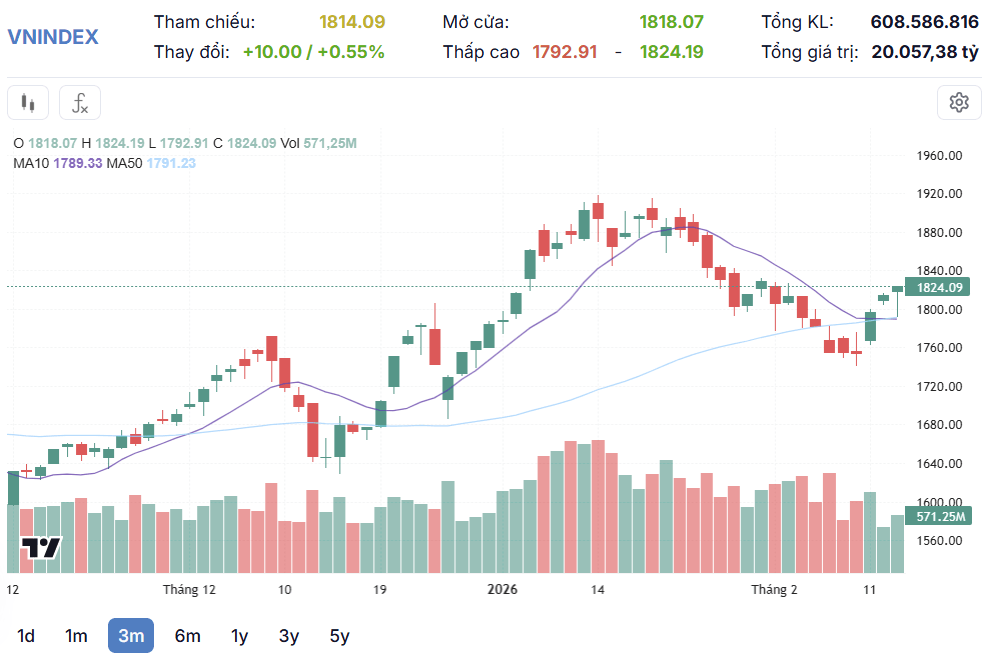The image size is (982, 661).
Task: Click the 2026 date axis marker
Action: click(502, 590)
